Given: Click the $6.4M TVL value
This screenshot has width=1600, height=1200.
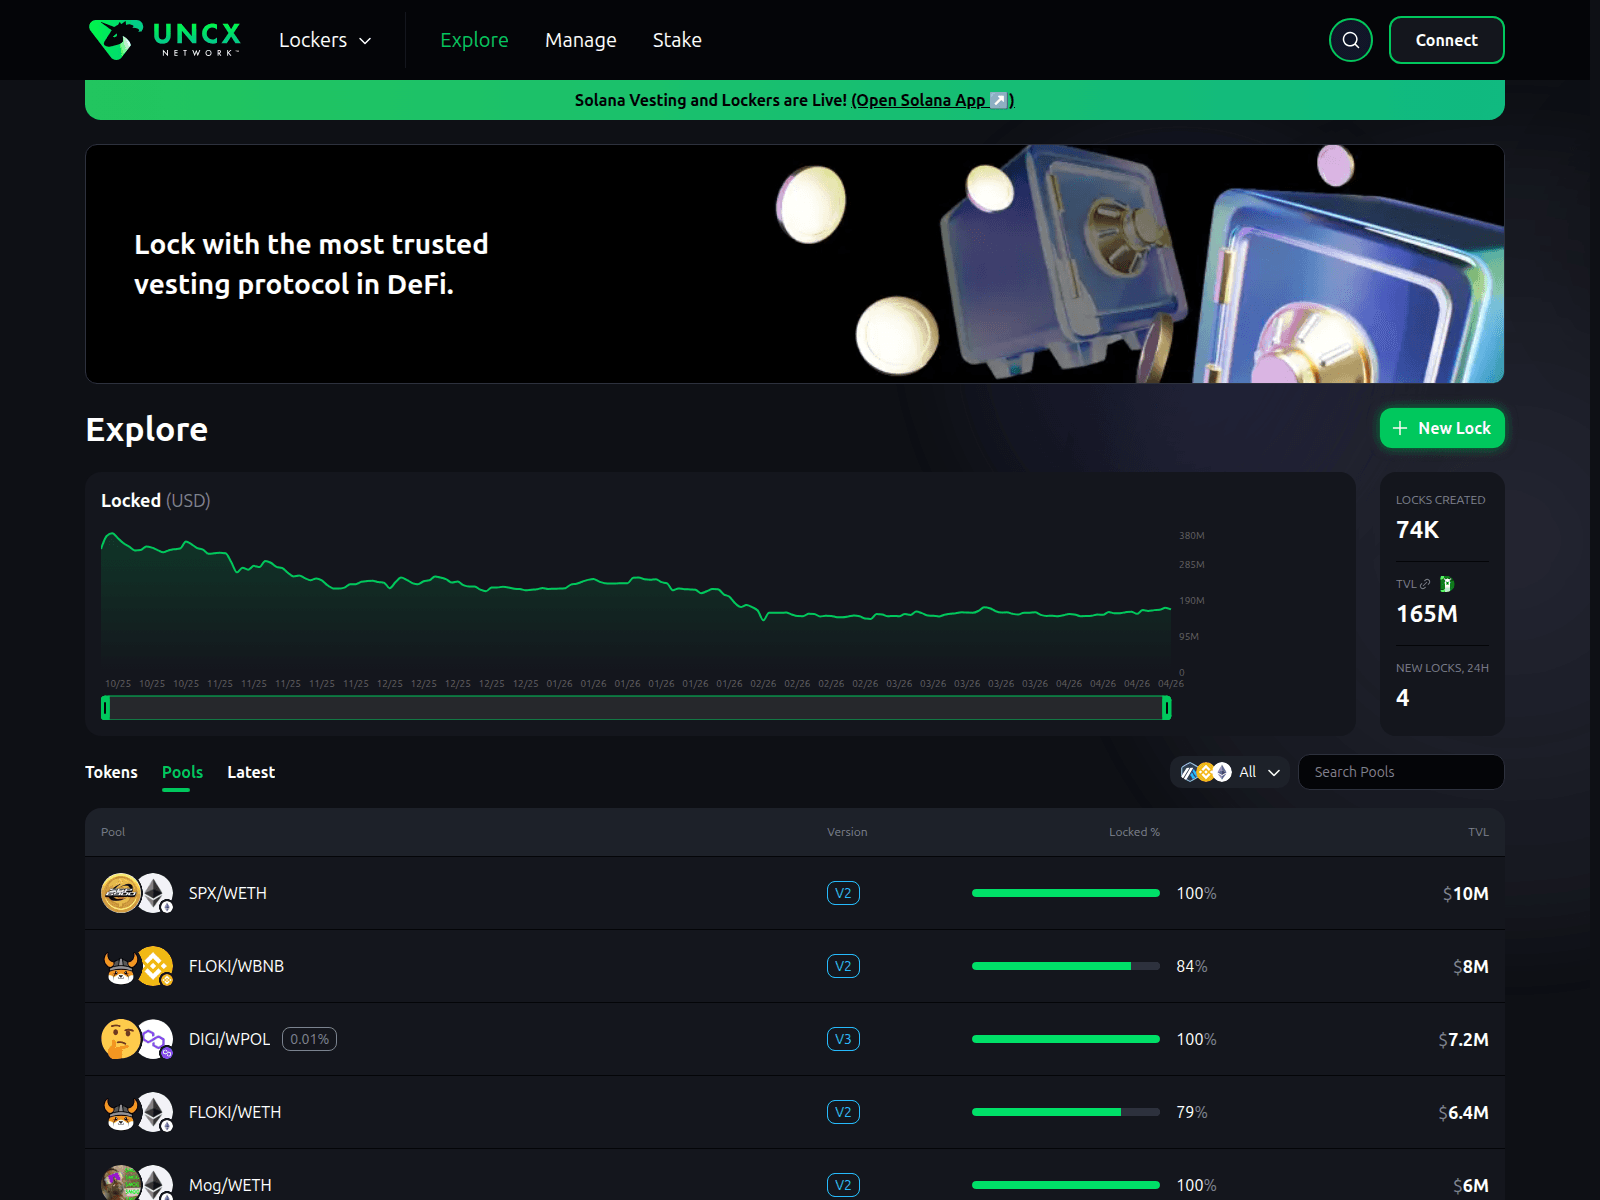Looking at the screenshot, I should pyautogui.click(x=1463, y=1112).
